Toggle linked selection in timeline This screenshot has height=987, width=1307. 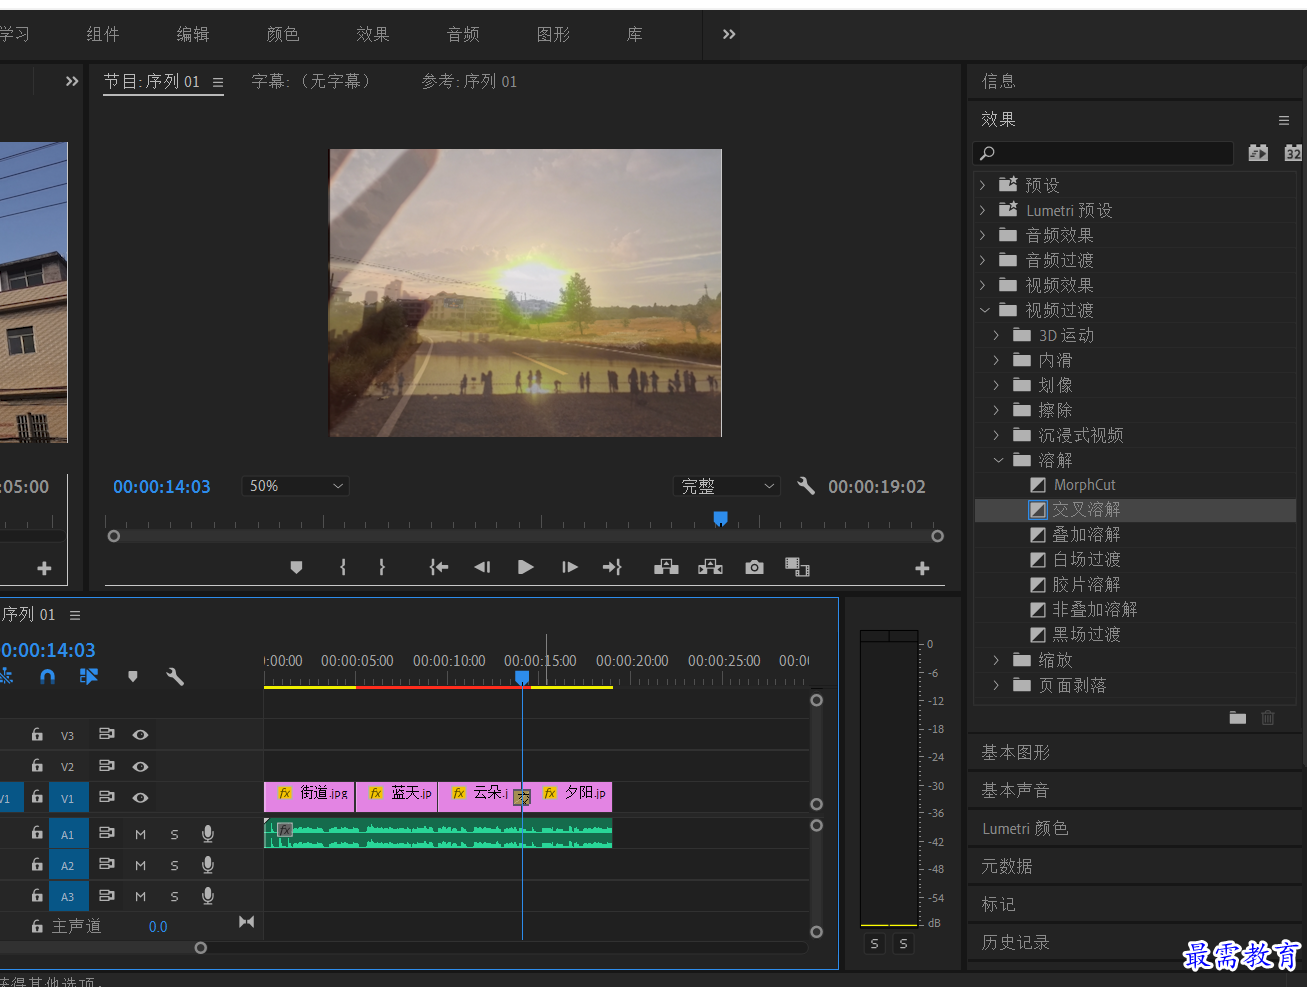(89, 677)
